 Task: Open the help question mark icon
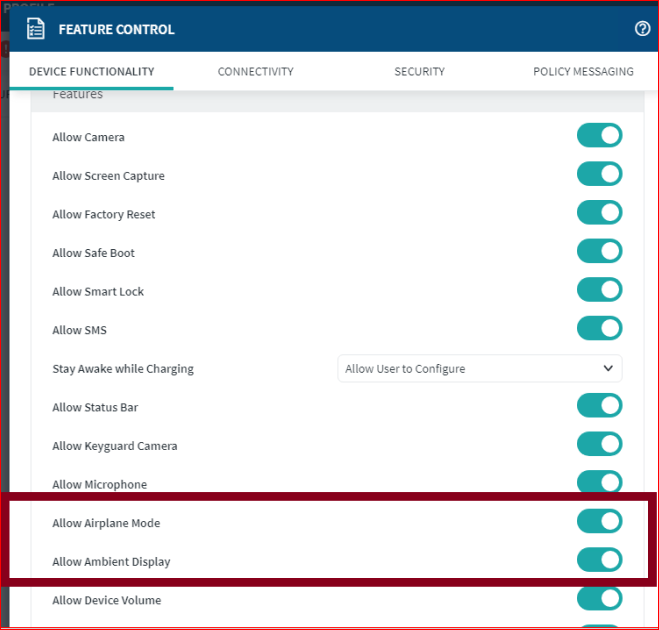[x=642, y=29]
